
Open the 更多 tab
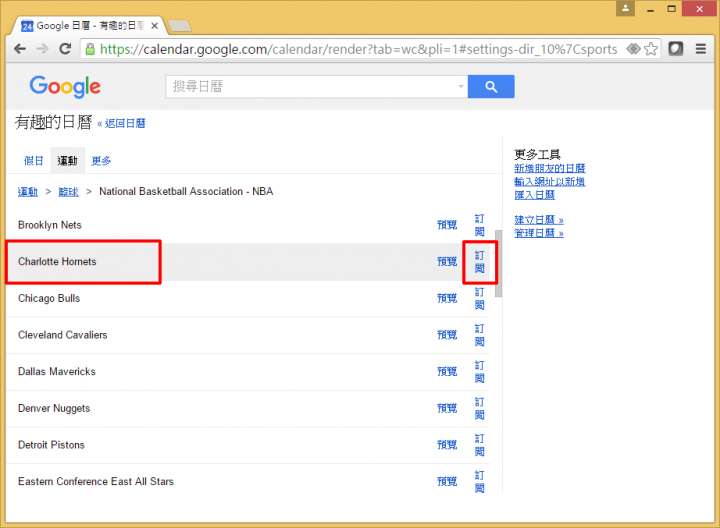pos(101,161)
